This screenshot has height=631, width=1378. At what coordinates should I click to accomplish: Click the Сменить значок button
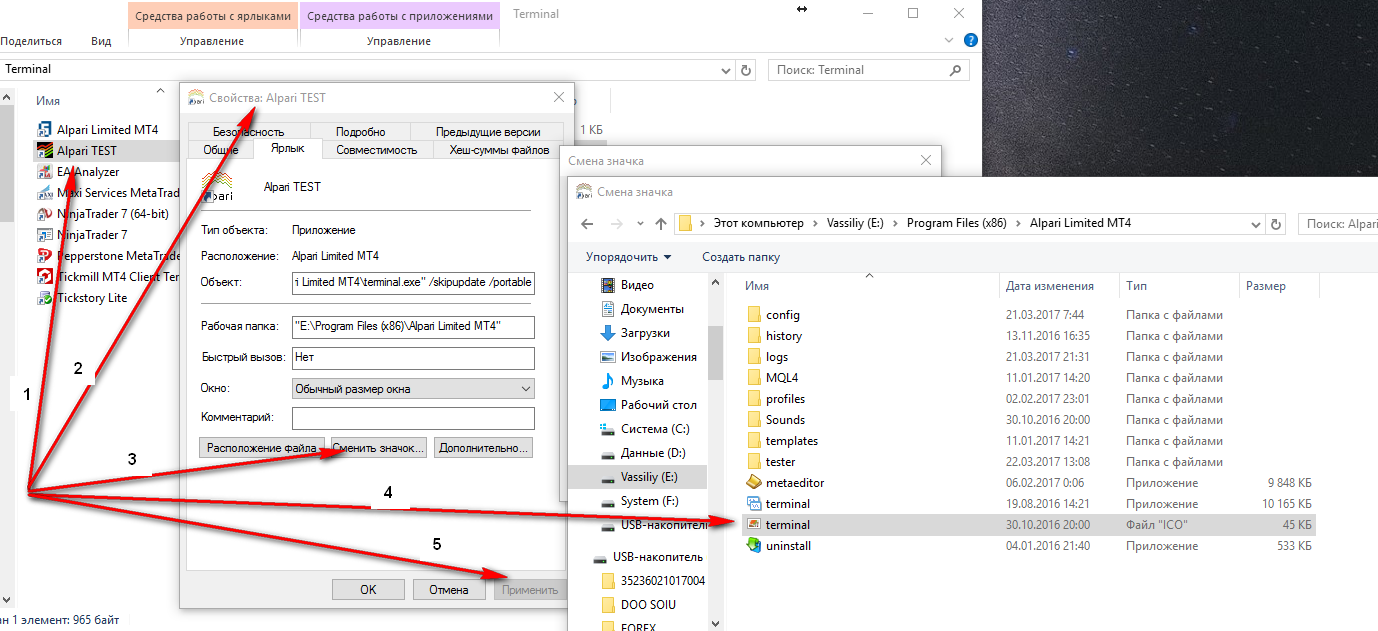(379, 448)
